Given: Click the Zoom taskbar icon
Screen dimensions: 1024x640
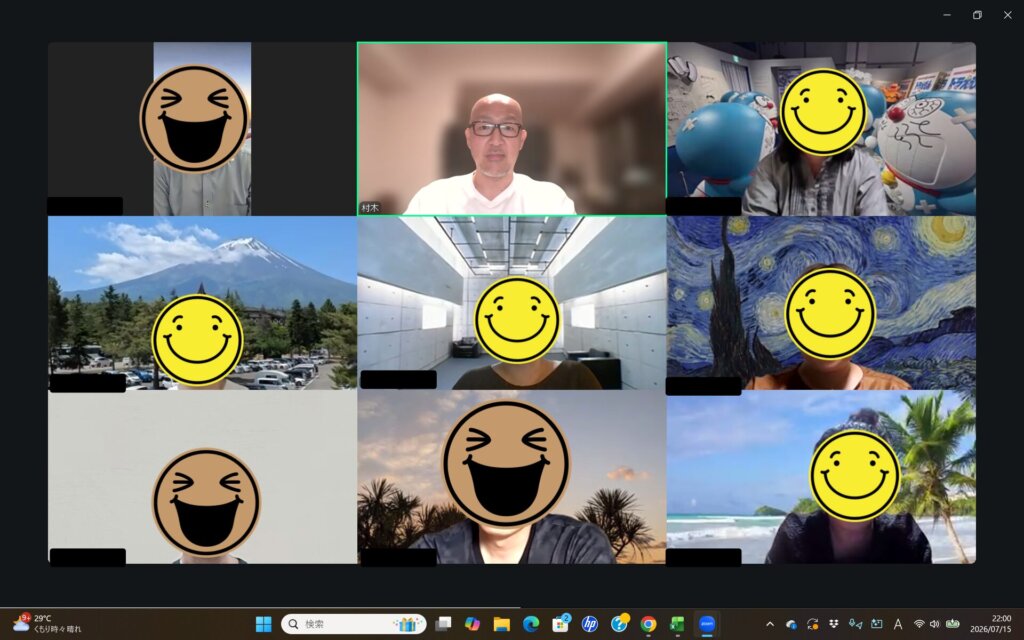Looking at the screenshot, I should tap(707, 624).
